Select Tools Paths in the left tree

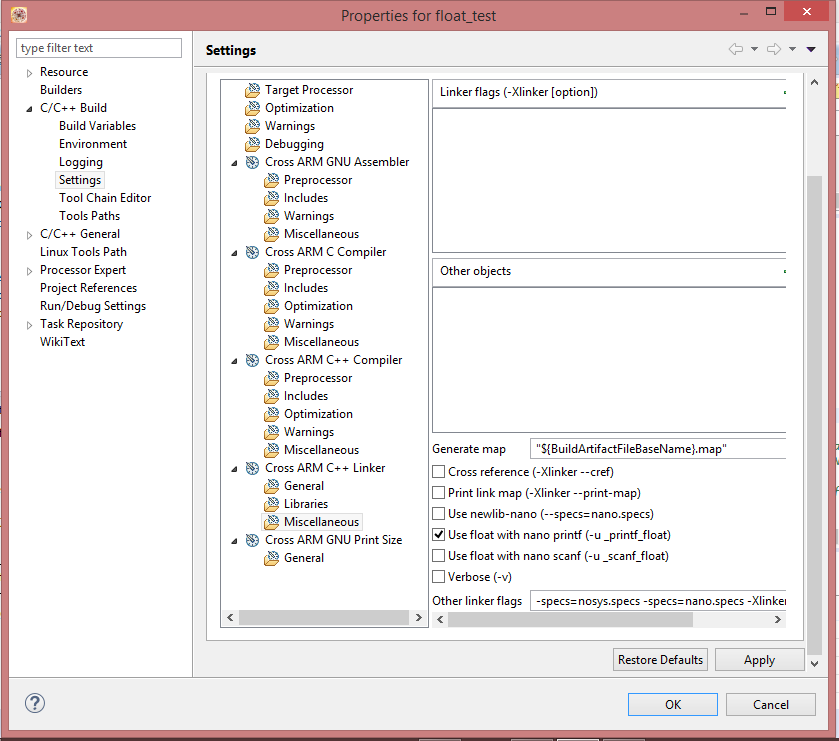89,216
